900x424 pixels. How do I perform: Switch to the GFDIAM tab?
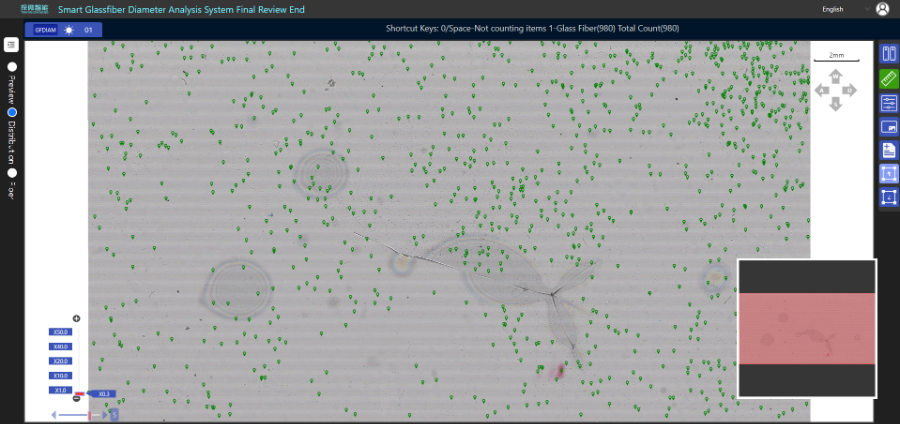(x=45, y=30)
